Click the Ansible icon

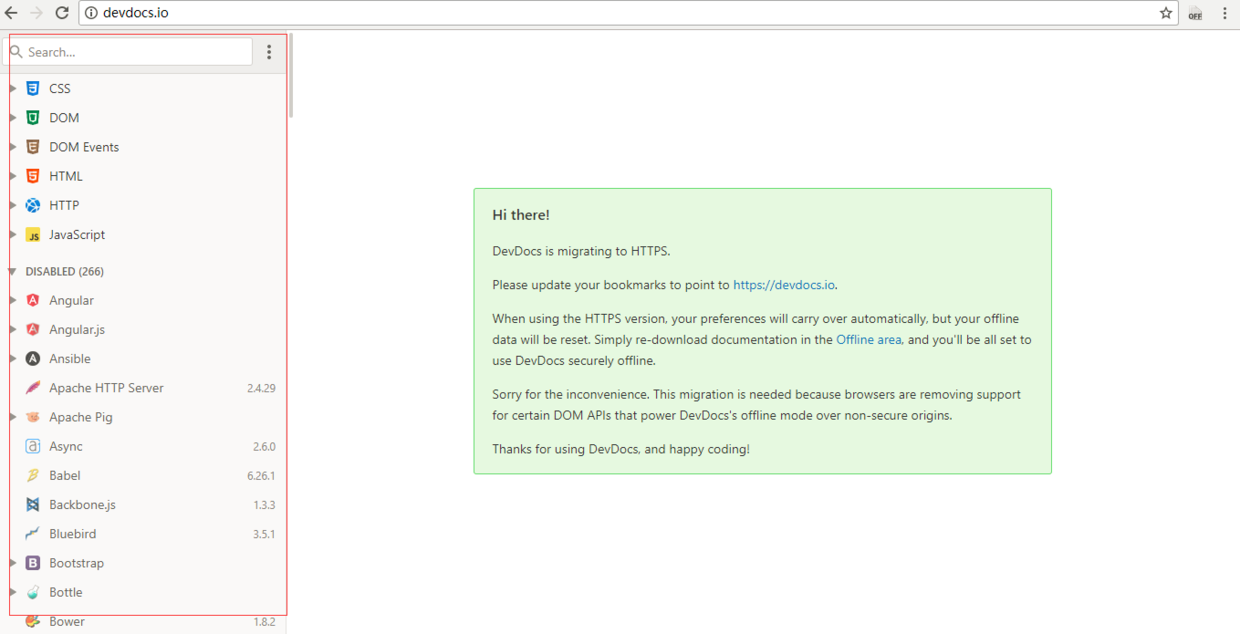pos(33,358)
